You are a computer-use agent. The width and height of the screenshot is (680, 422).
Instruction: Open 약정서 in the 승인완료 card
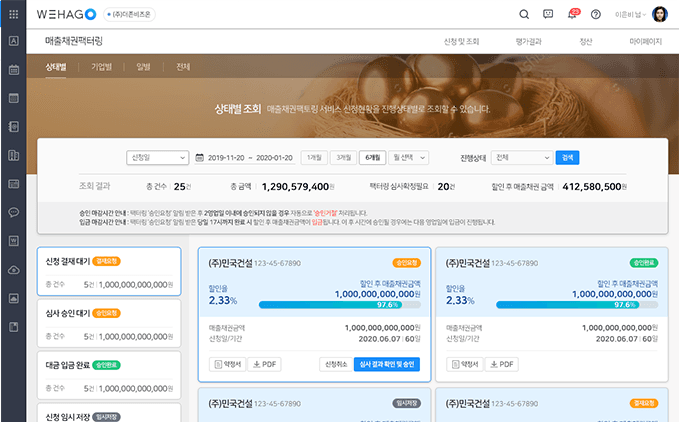tap(465, 364)
